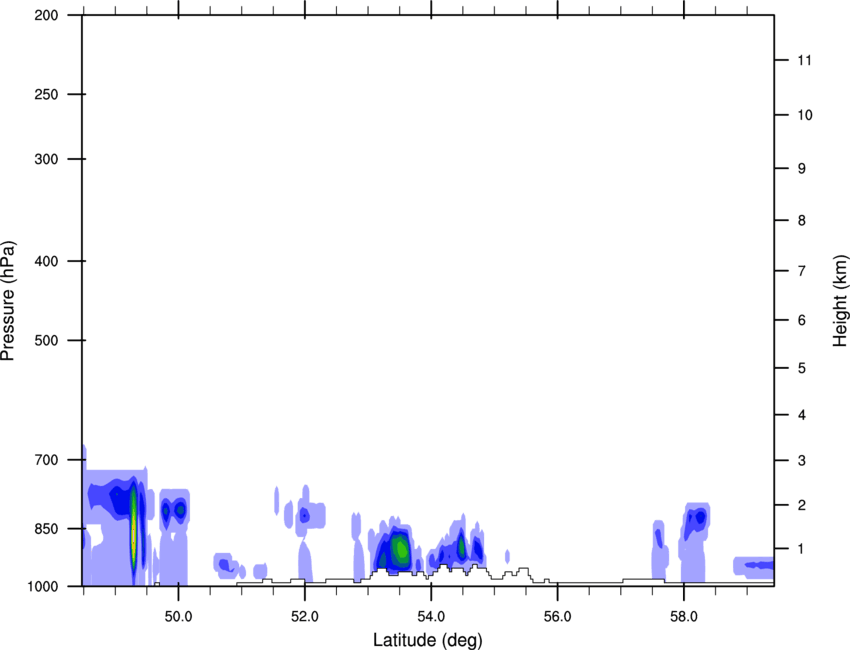
Task: Click the 11 km height label
Action: pyautogui.click(x=804, y=60)
